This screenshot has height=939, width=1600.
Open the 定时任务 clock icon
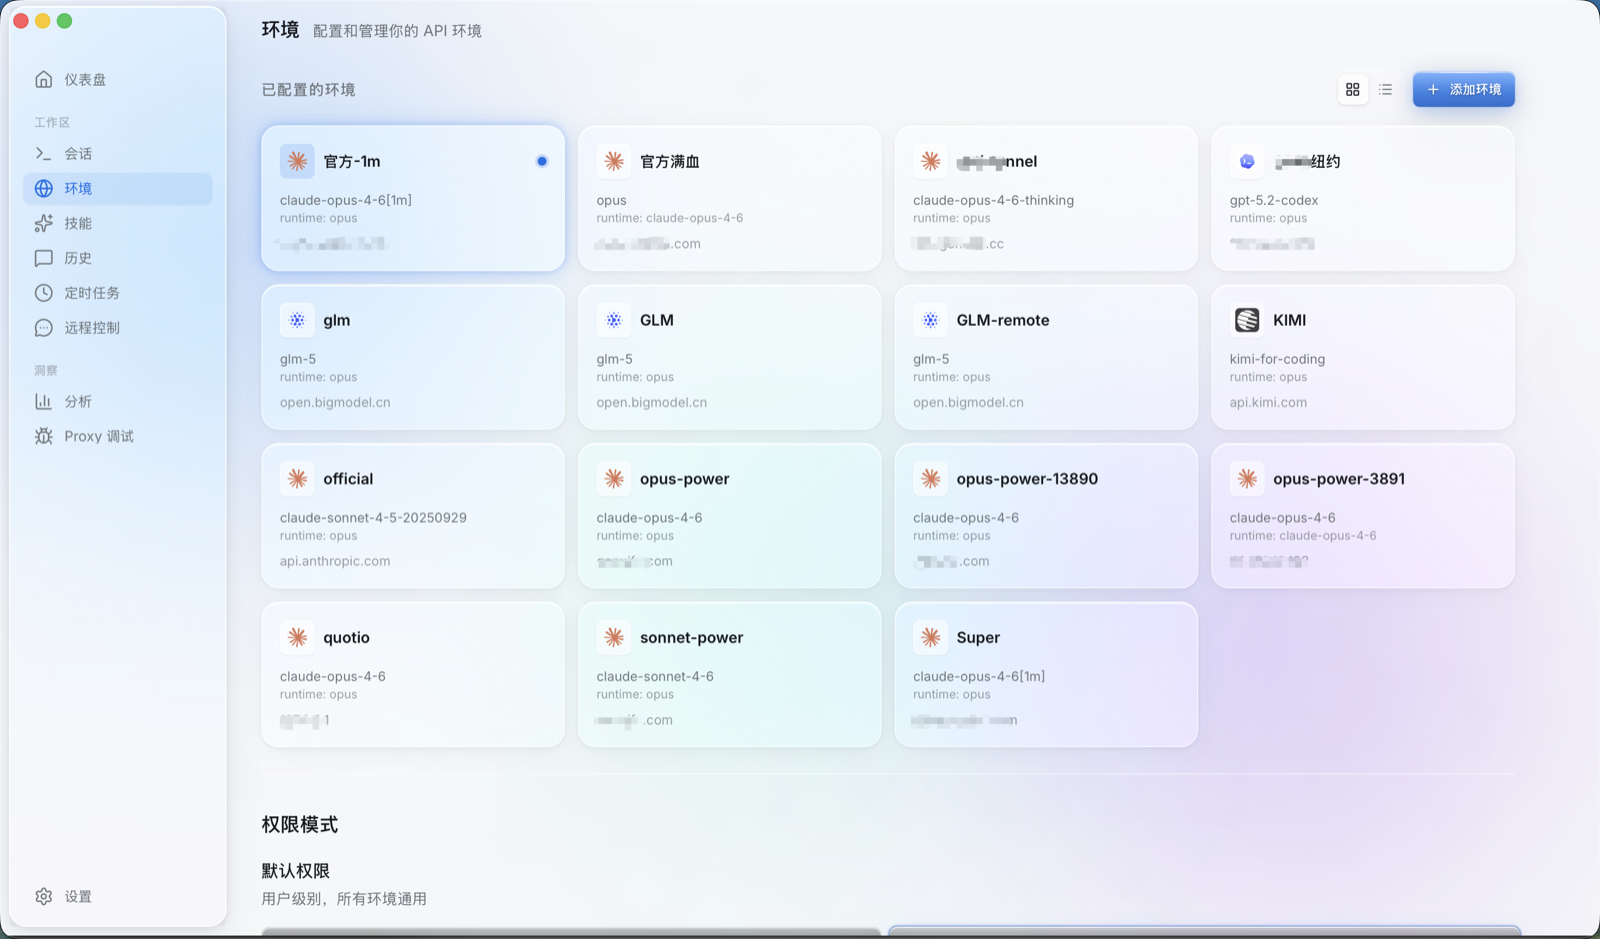pyautogui.click(x=44, y=293)
